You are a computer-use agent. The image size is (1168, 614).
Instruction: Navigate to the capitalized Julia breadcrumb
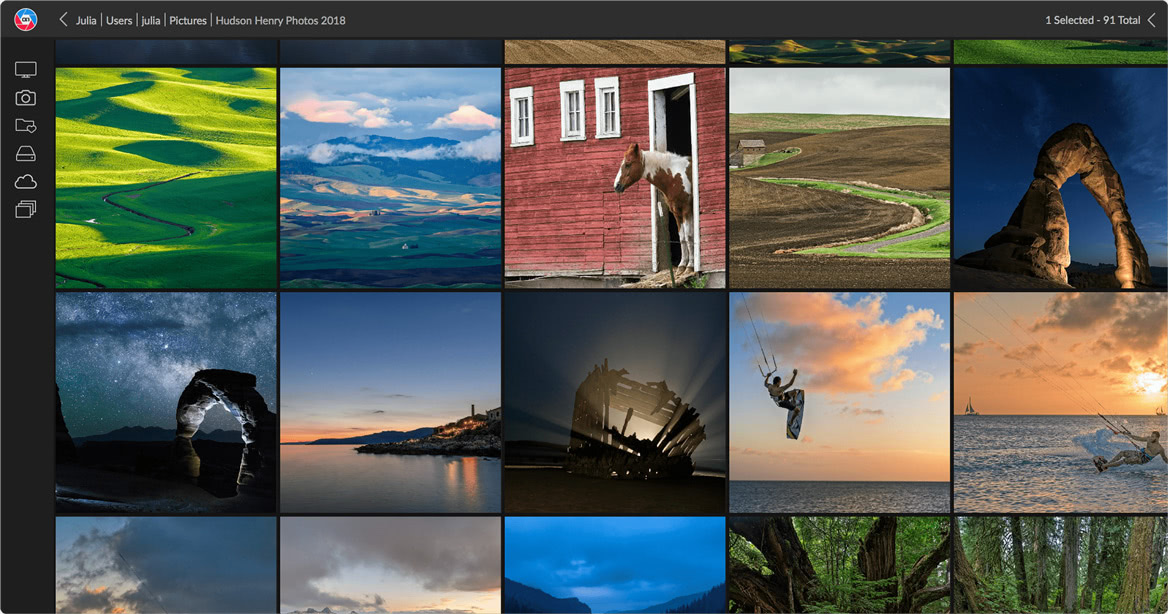tap(86, 20)
